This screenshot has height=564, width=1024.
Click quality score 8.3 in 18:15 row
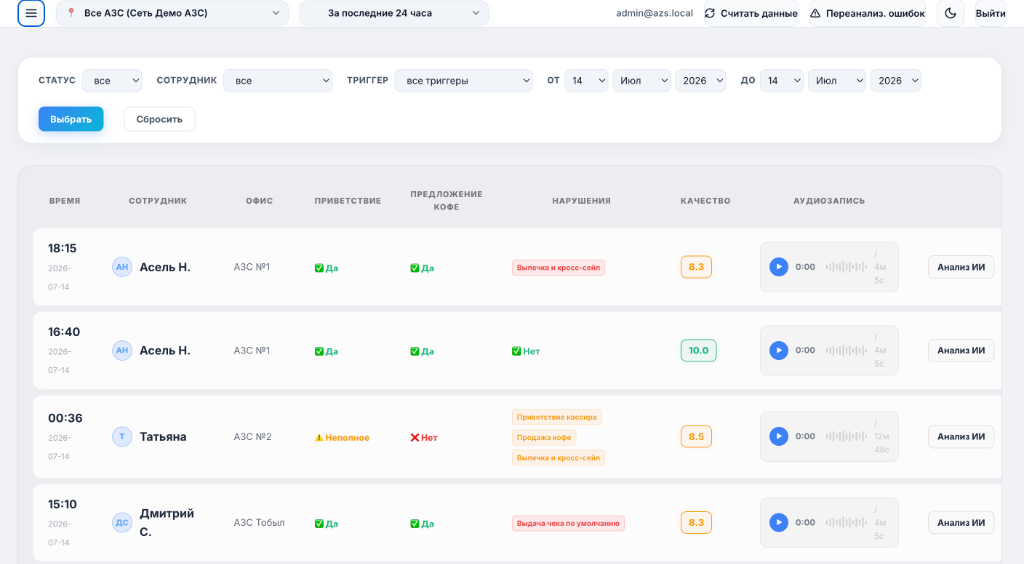pos(696,267)
